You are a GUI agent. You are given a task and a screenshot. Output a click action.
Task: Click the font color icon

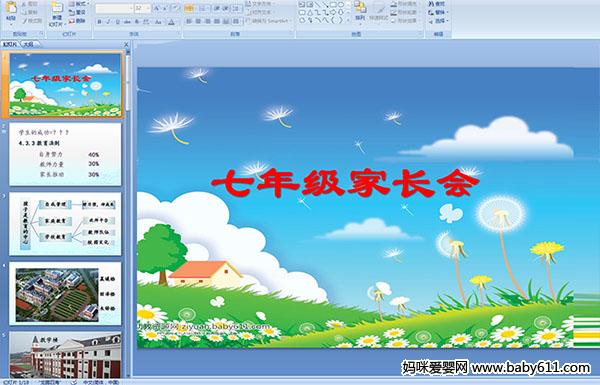pos(171,22)
